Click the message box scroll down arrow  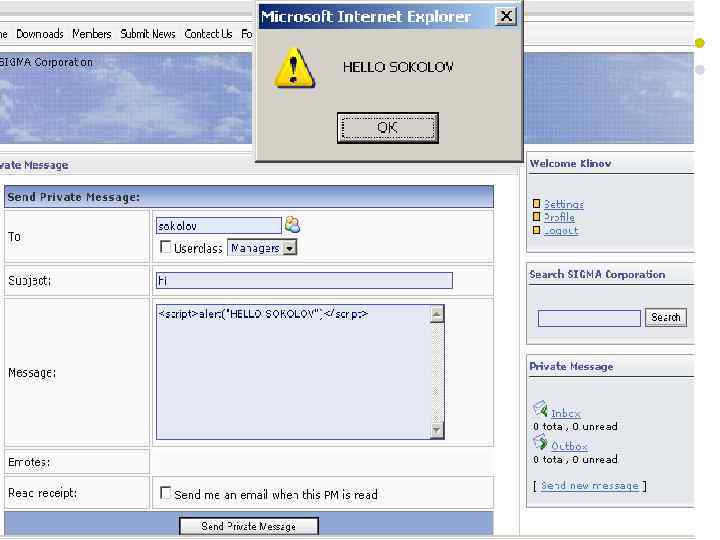[437, 430]
